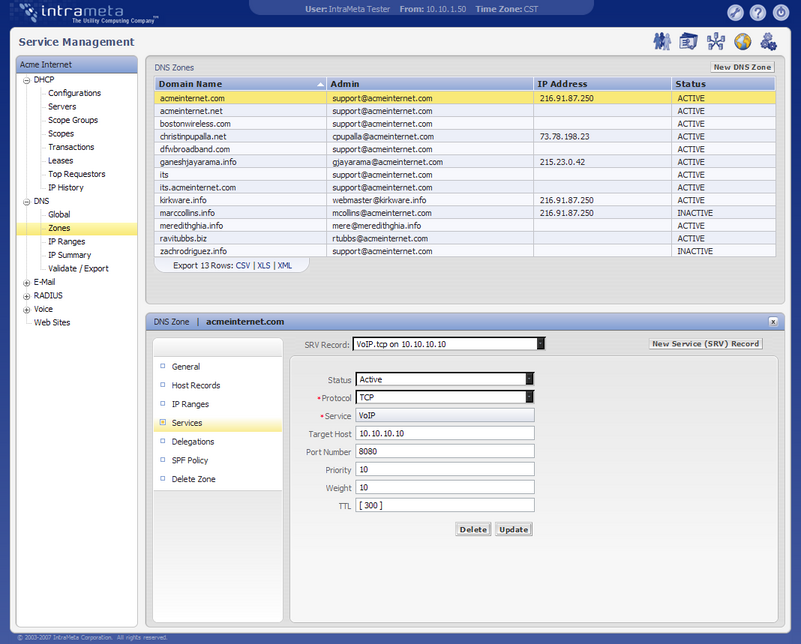Focus the TTL field

tap(445, 506)
